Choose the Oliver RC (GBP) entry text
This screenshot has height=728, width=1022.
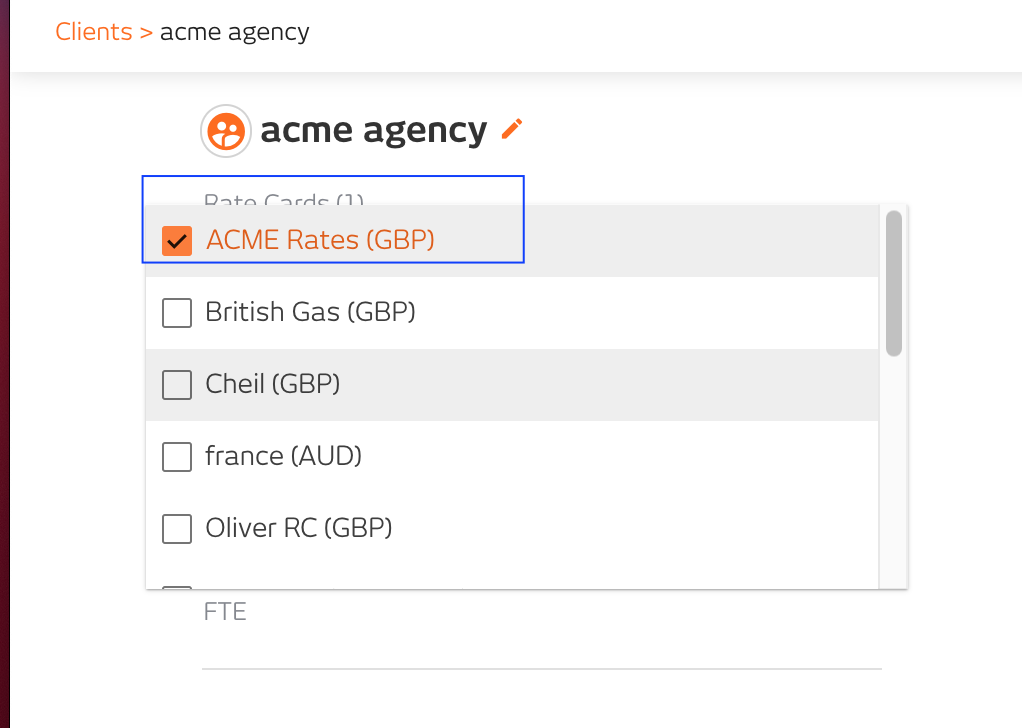(x=298, y=528)
